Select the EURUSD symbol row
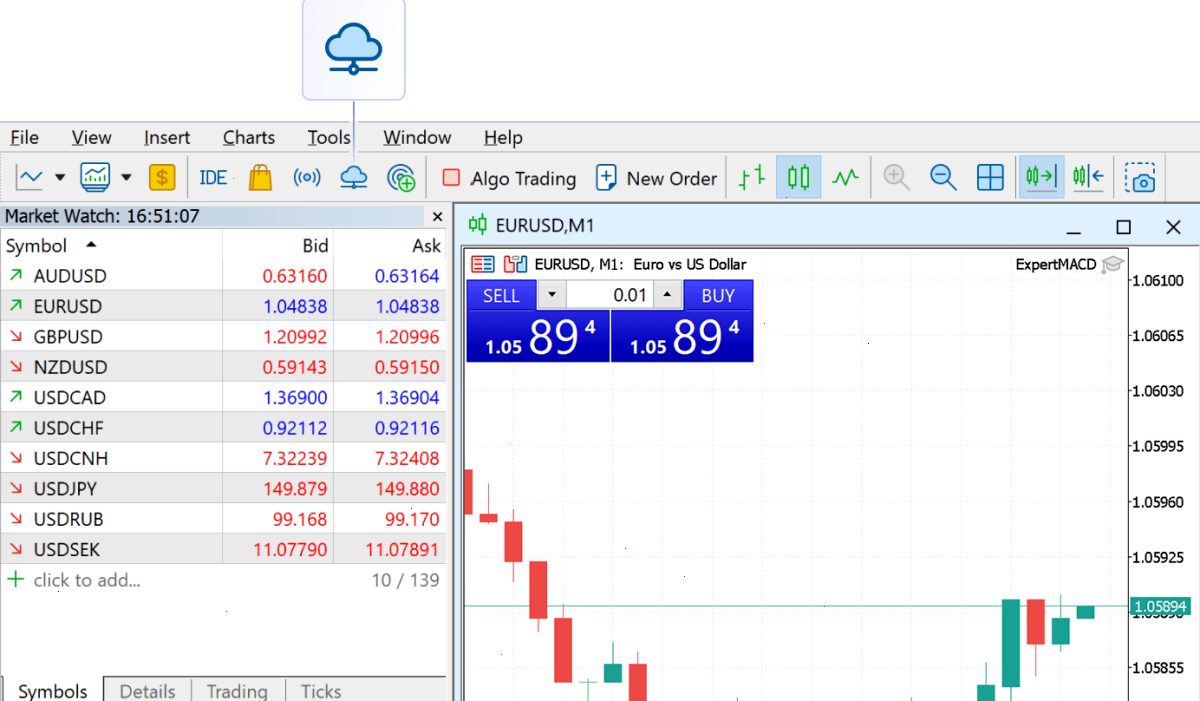 (223, 306)
